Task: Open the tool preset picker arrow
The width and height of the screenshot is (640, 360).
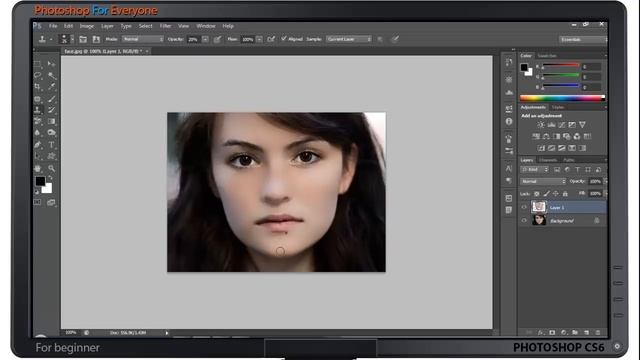Action: [51, 40]
